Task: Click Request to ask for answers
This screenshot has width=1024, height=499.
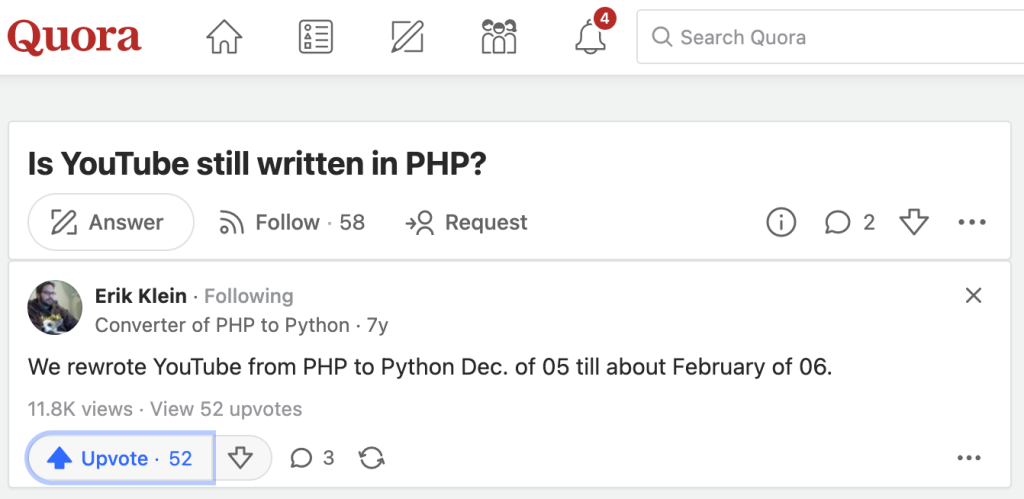Action: (466, 222)
